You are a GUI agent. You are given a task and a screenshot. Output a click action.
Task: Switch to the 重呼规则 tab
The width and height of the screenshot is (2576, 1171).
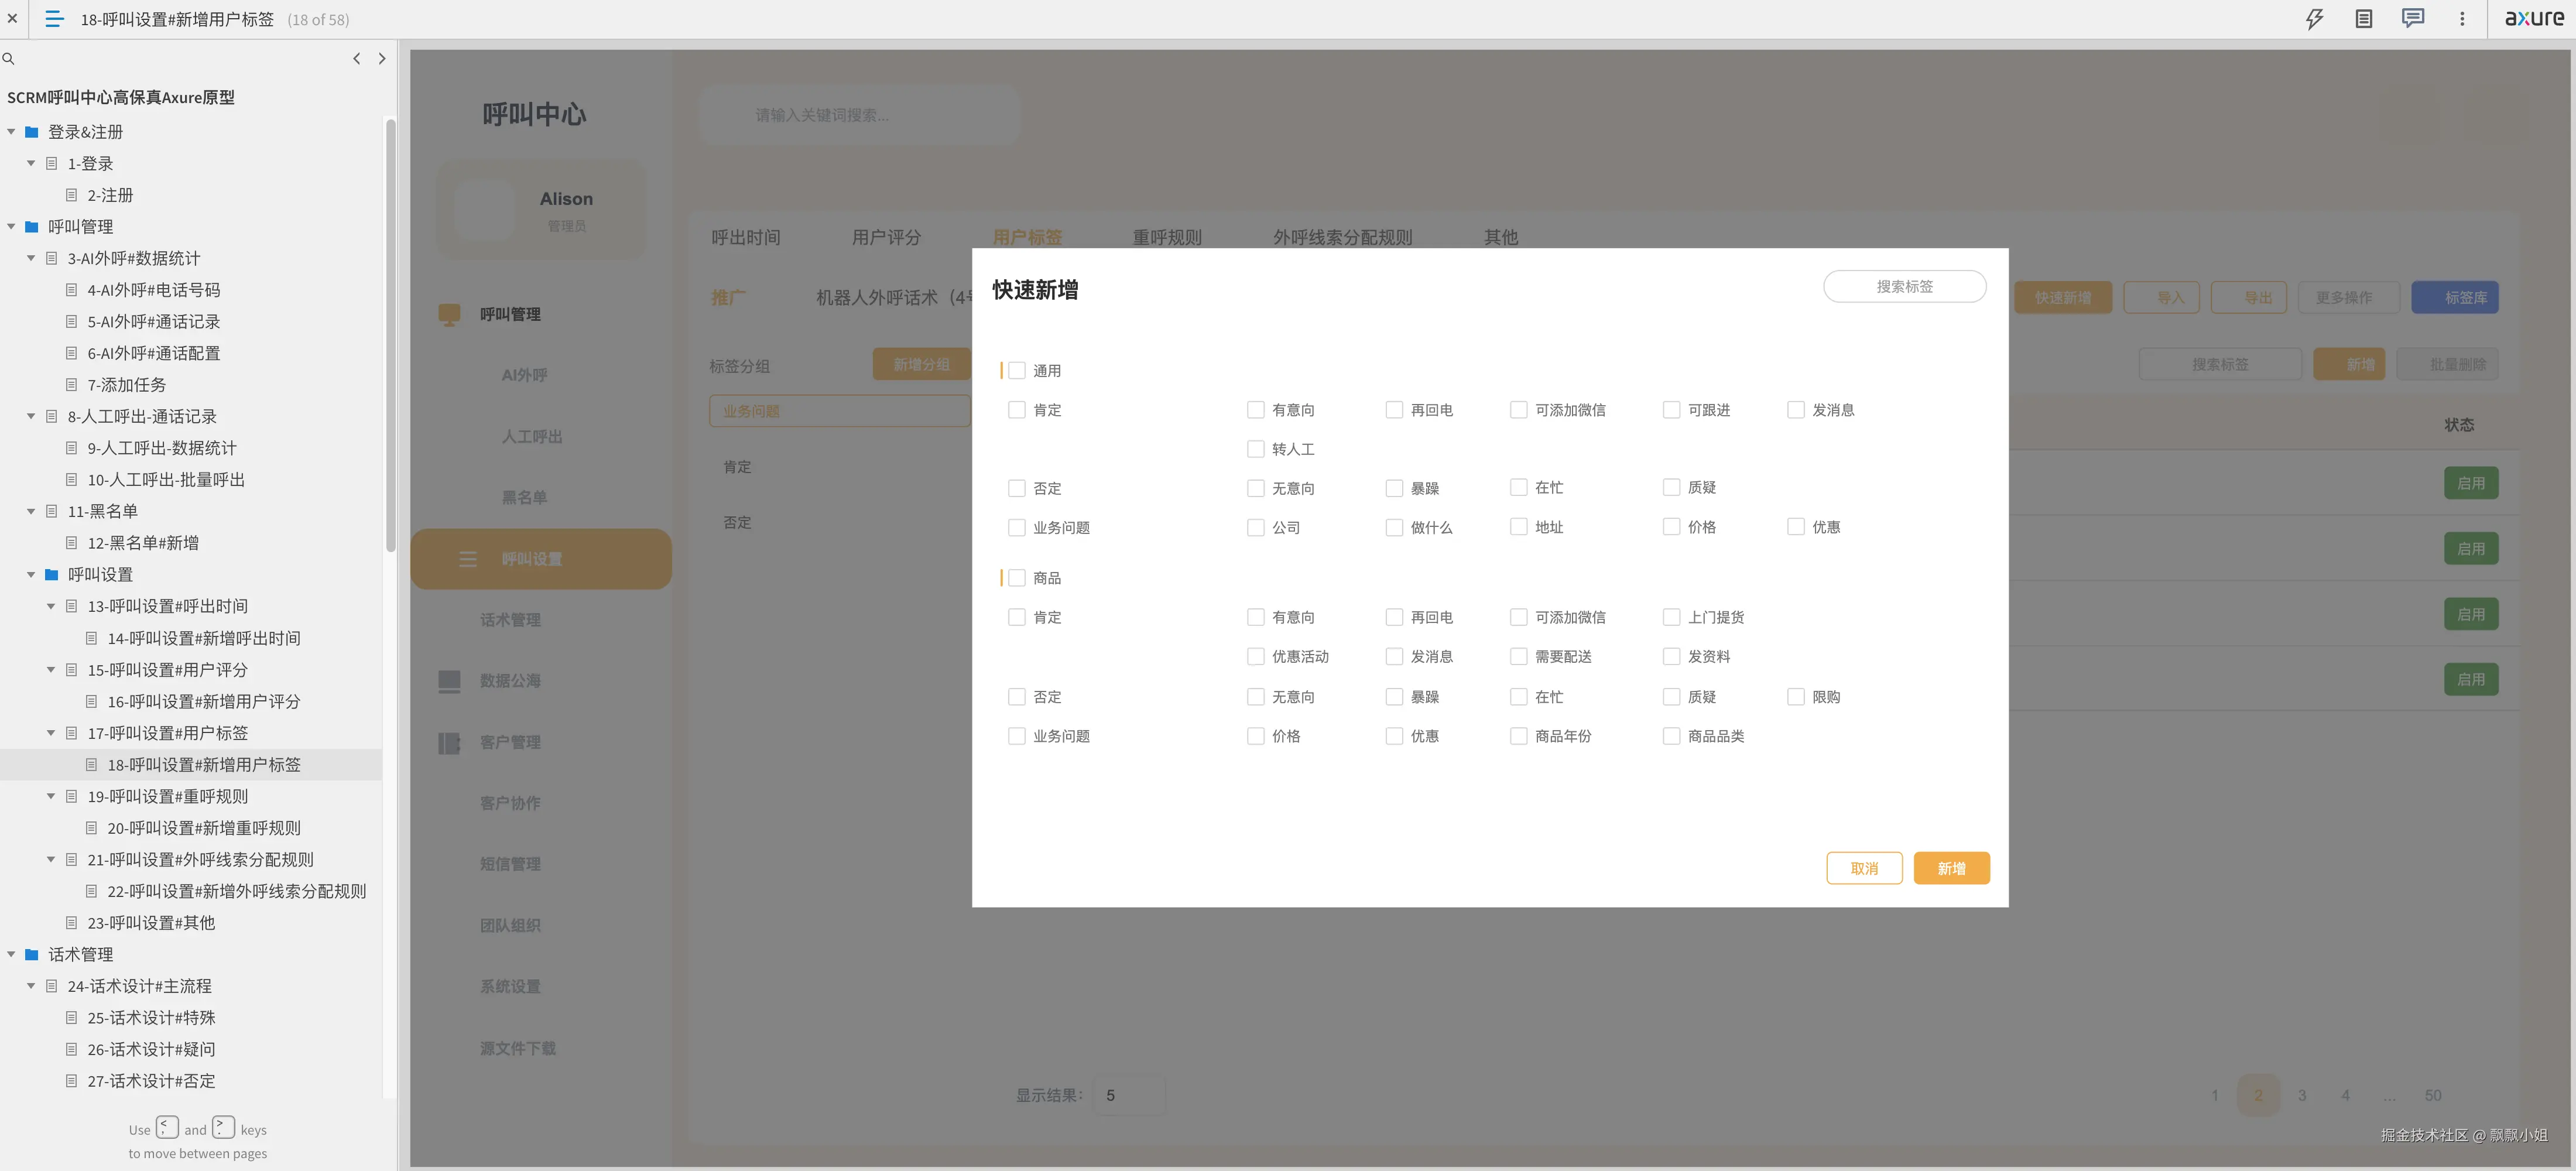coord(1166,237)
